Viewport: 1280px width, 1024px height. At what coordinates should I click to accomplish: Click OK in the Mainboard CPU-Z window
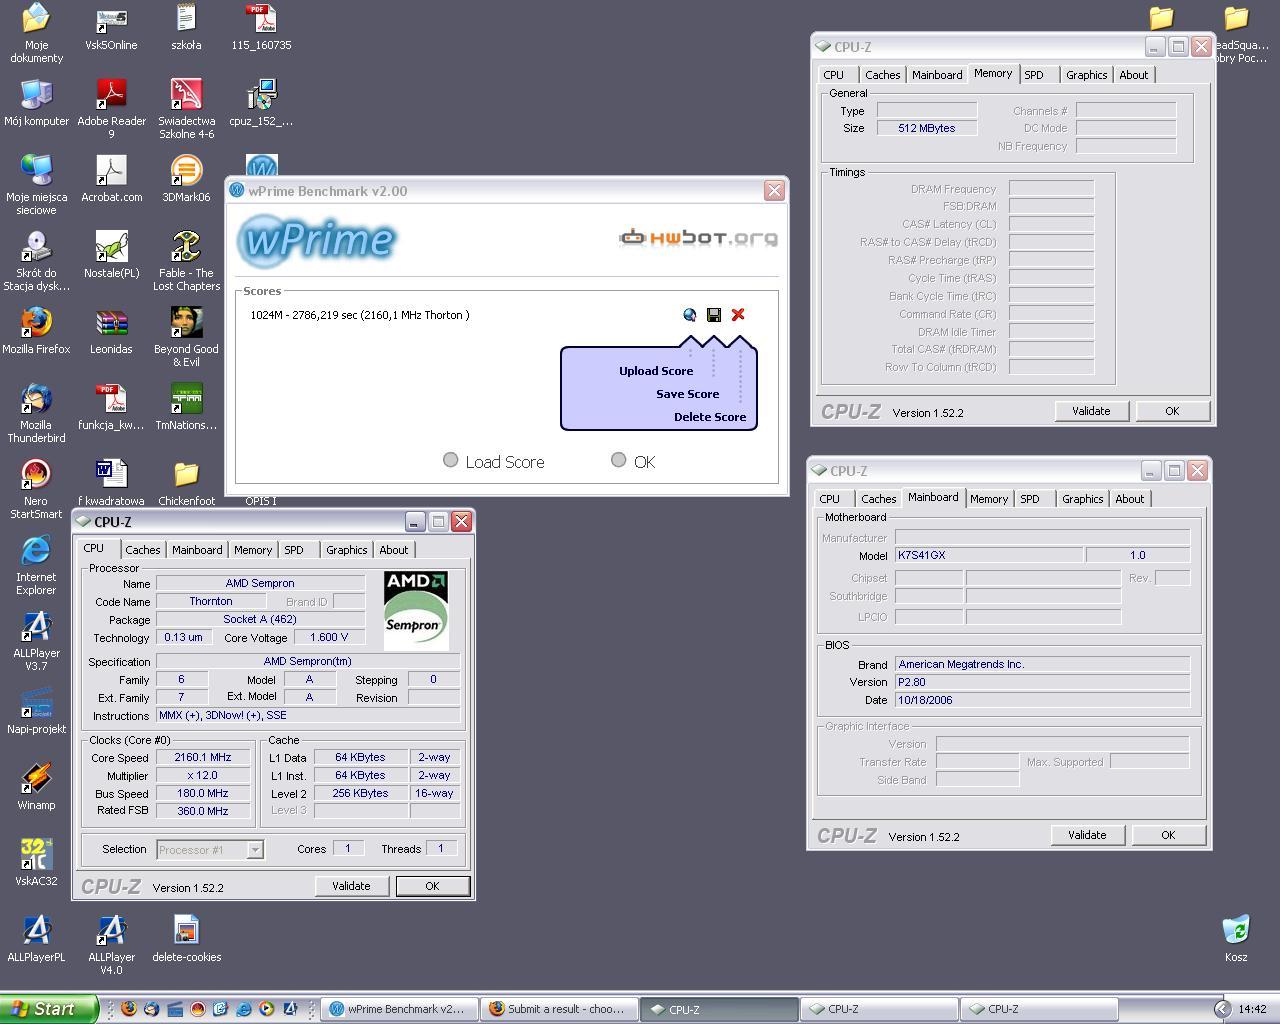1168,835
